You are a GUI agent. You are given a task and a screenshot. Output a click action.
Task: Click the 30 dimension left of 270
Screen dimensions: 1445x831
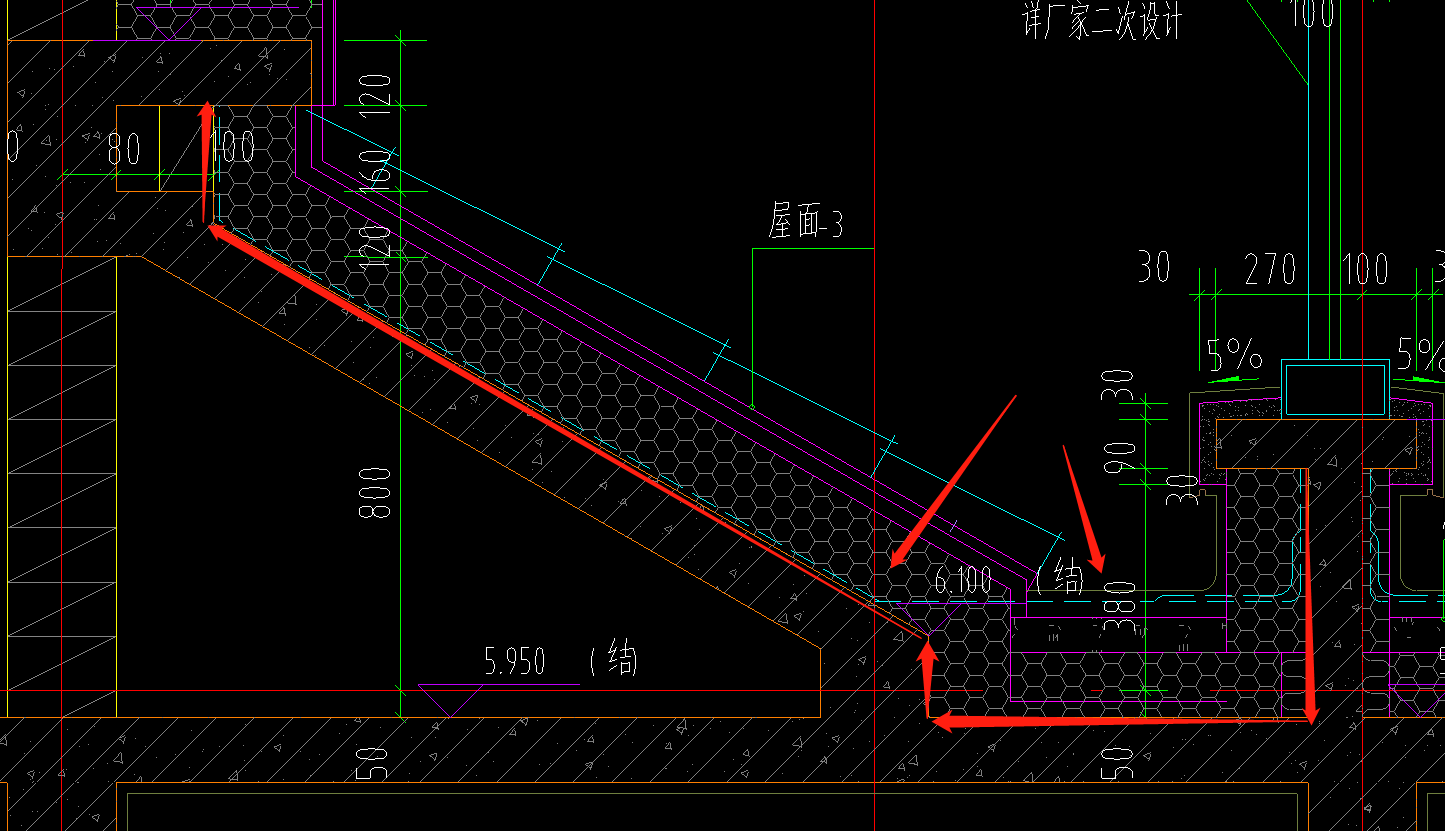[x=1154, y=267]
